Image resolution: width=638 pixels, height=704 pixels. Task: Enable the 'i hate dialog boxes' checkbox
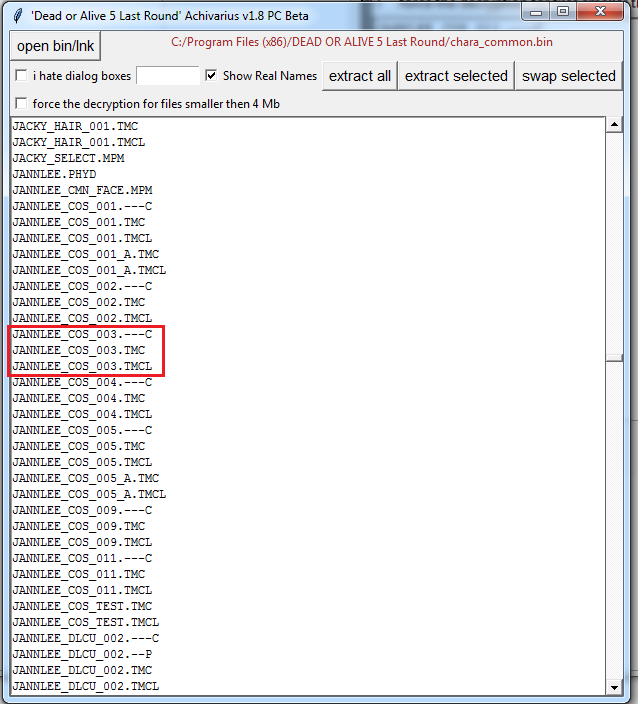[x=21, y=75]
